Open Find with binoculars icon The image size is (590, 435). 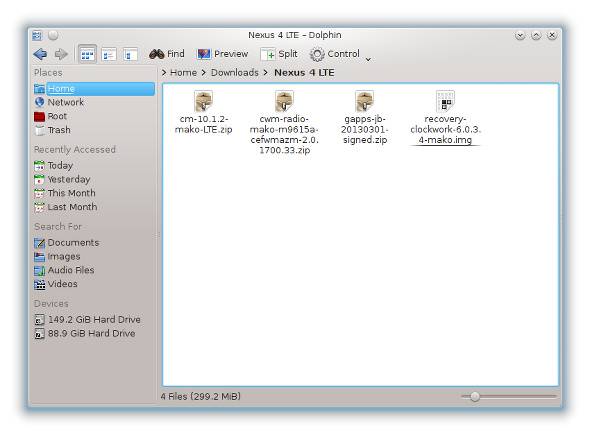[x=167, y=54]
